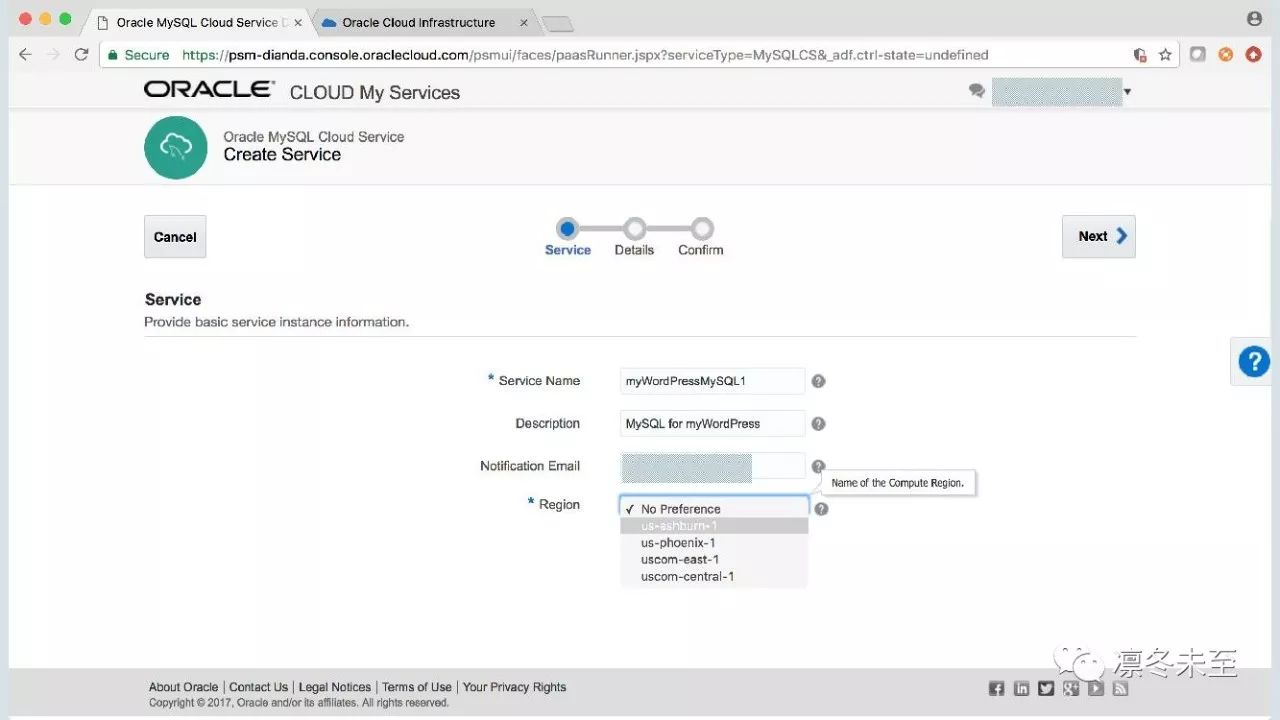1280x720 pixels.
Task: Select uscom-central-1 region option
Action: point(714,577)
